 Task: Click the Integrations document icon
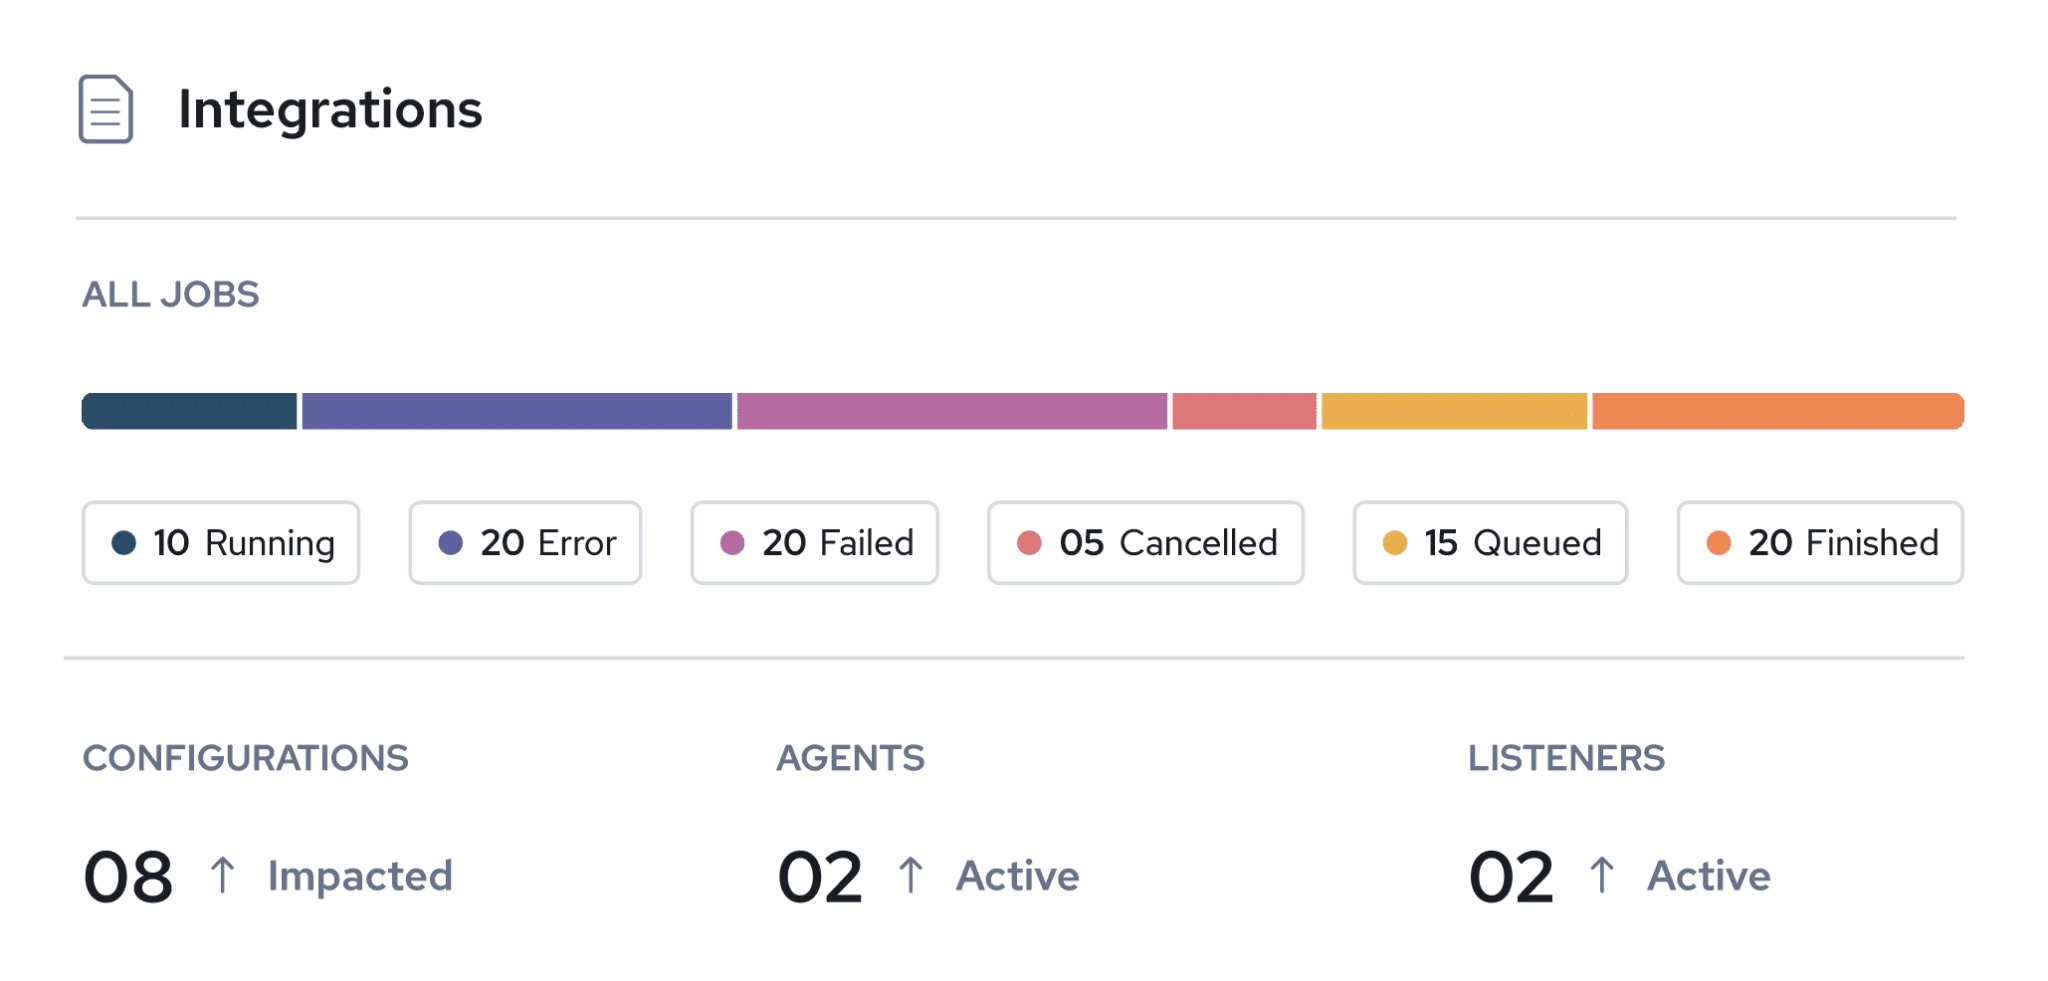tap(106, 110)
